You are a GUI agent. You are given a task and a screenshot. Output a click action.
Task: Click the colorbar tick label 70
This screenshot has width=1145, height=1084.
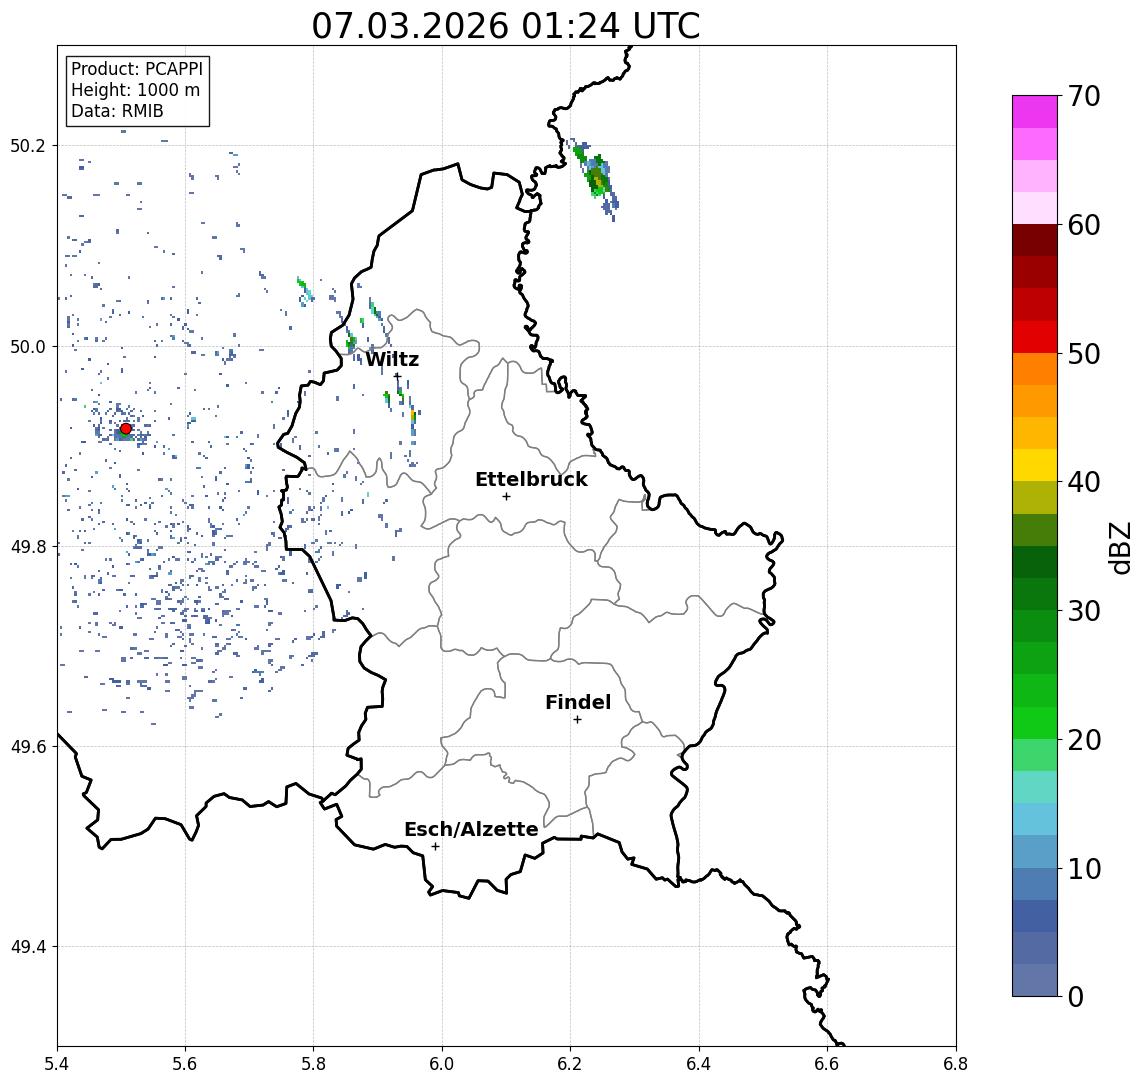[x=1084, y=96]
